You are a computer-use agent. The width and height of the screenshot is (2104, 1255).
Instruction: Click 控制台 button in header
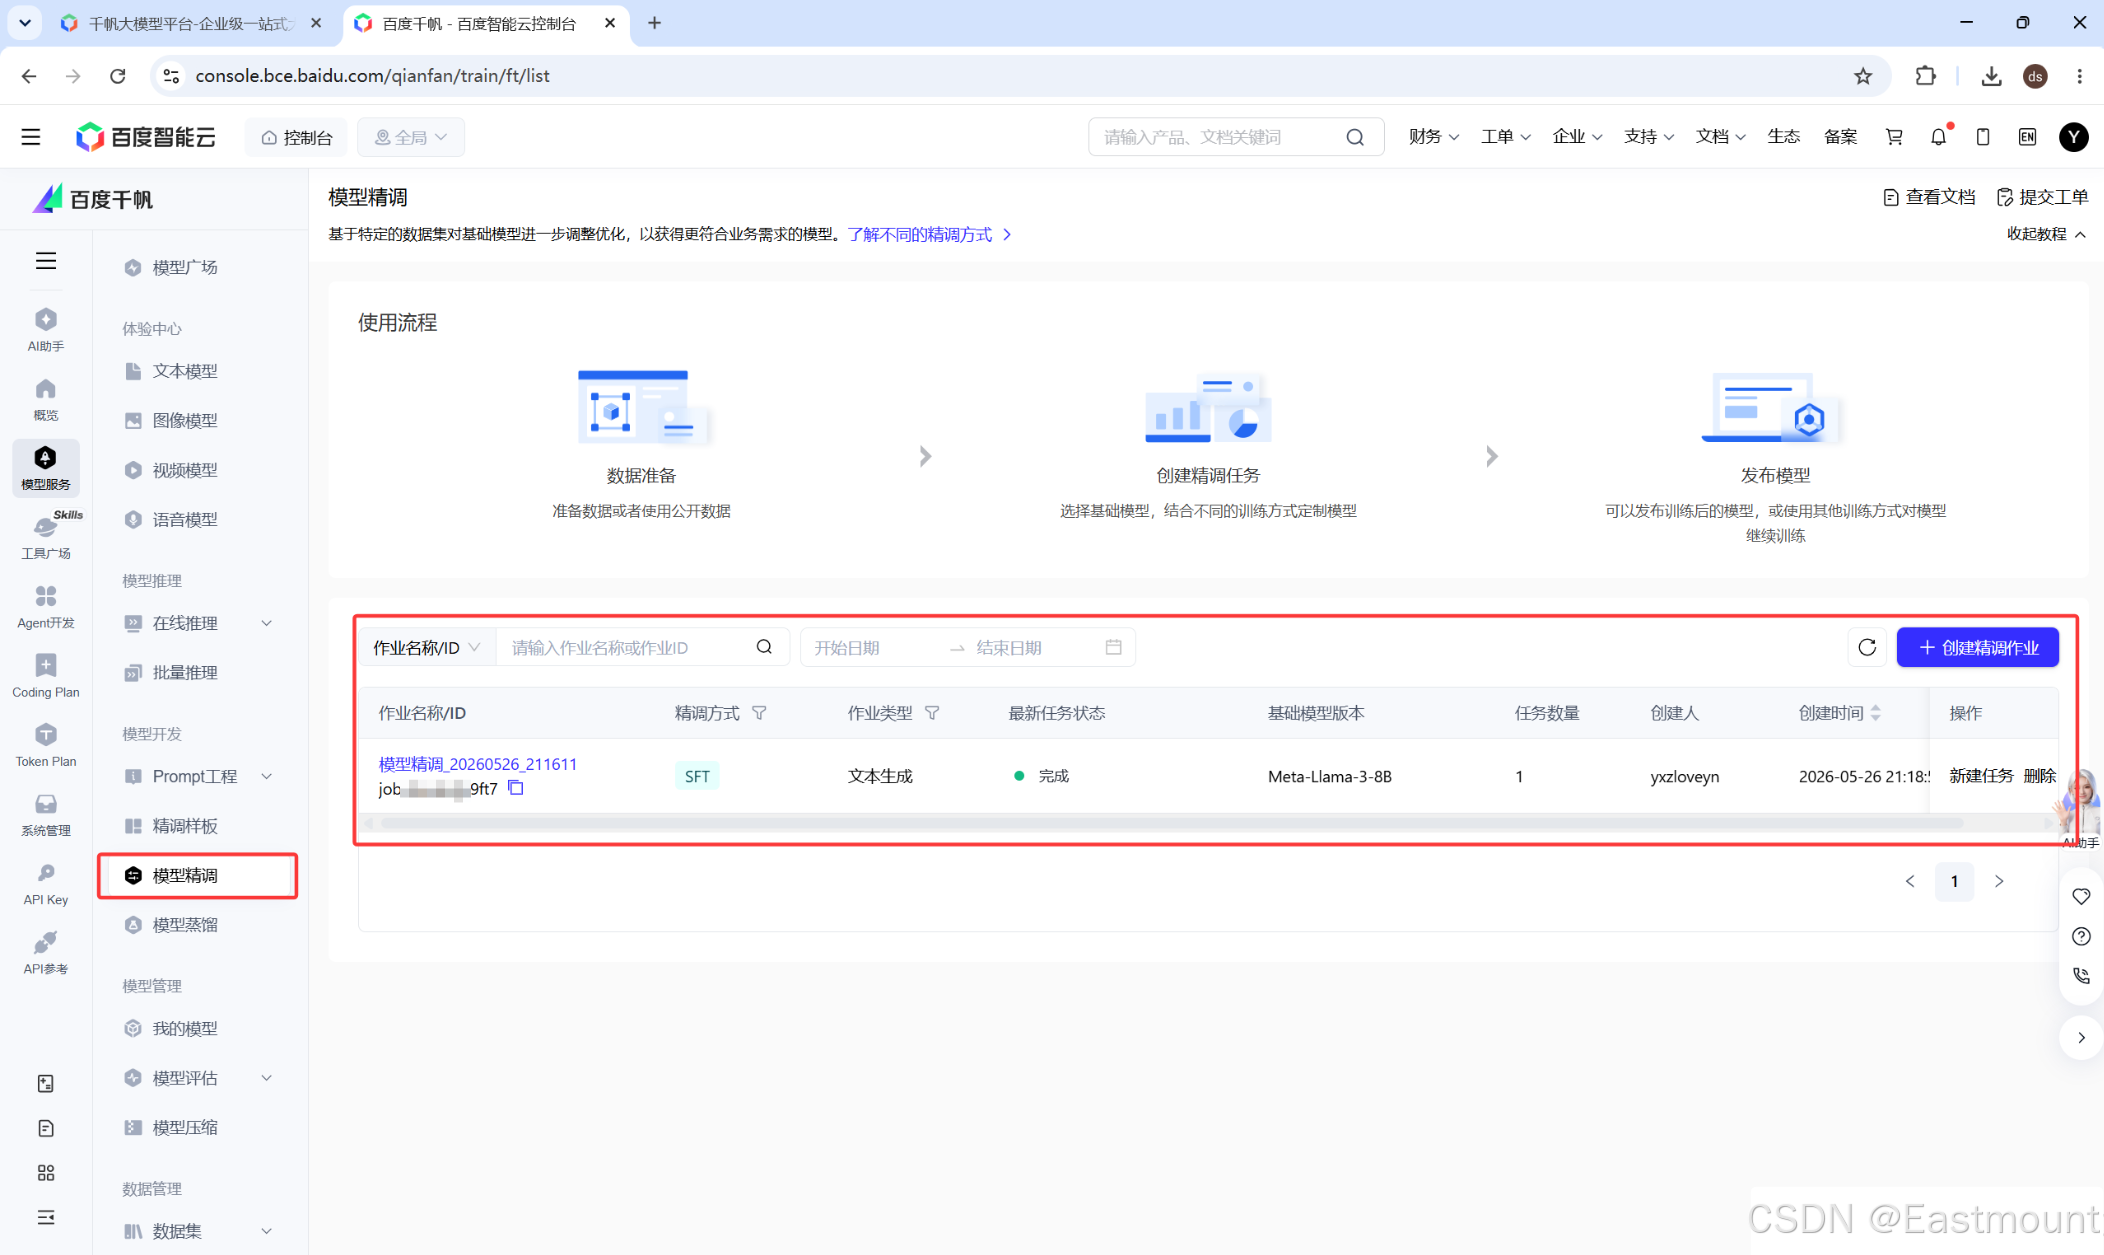tap(296, 137)
